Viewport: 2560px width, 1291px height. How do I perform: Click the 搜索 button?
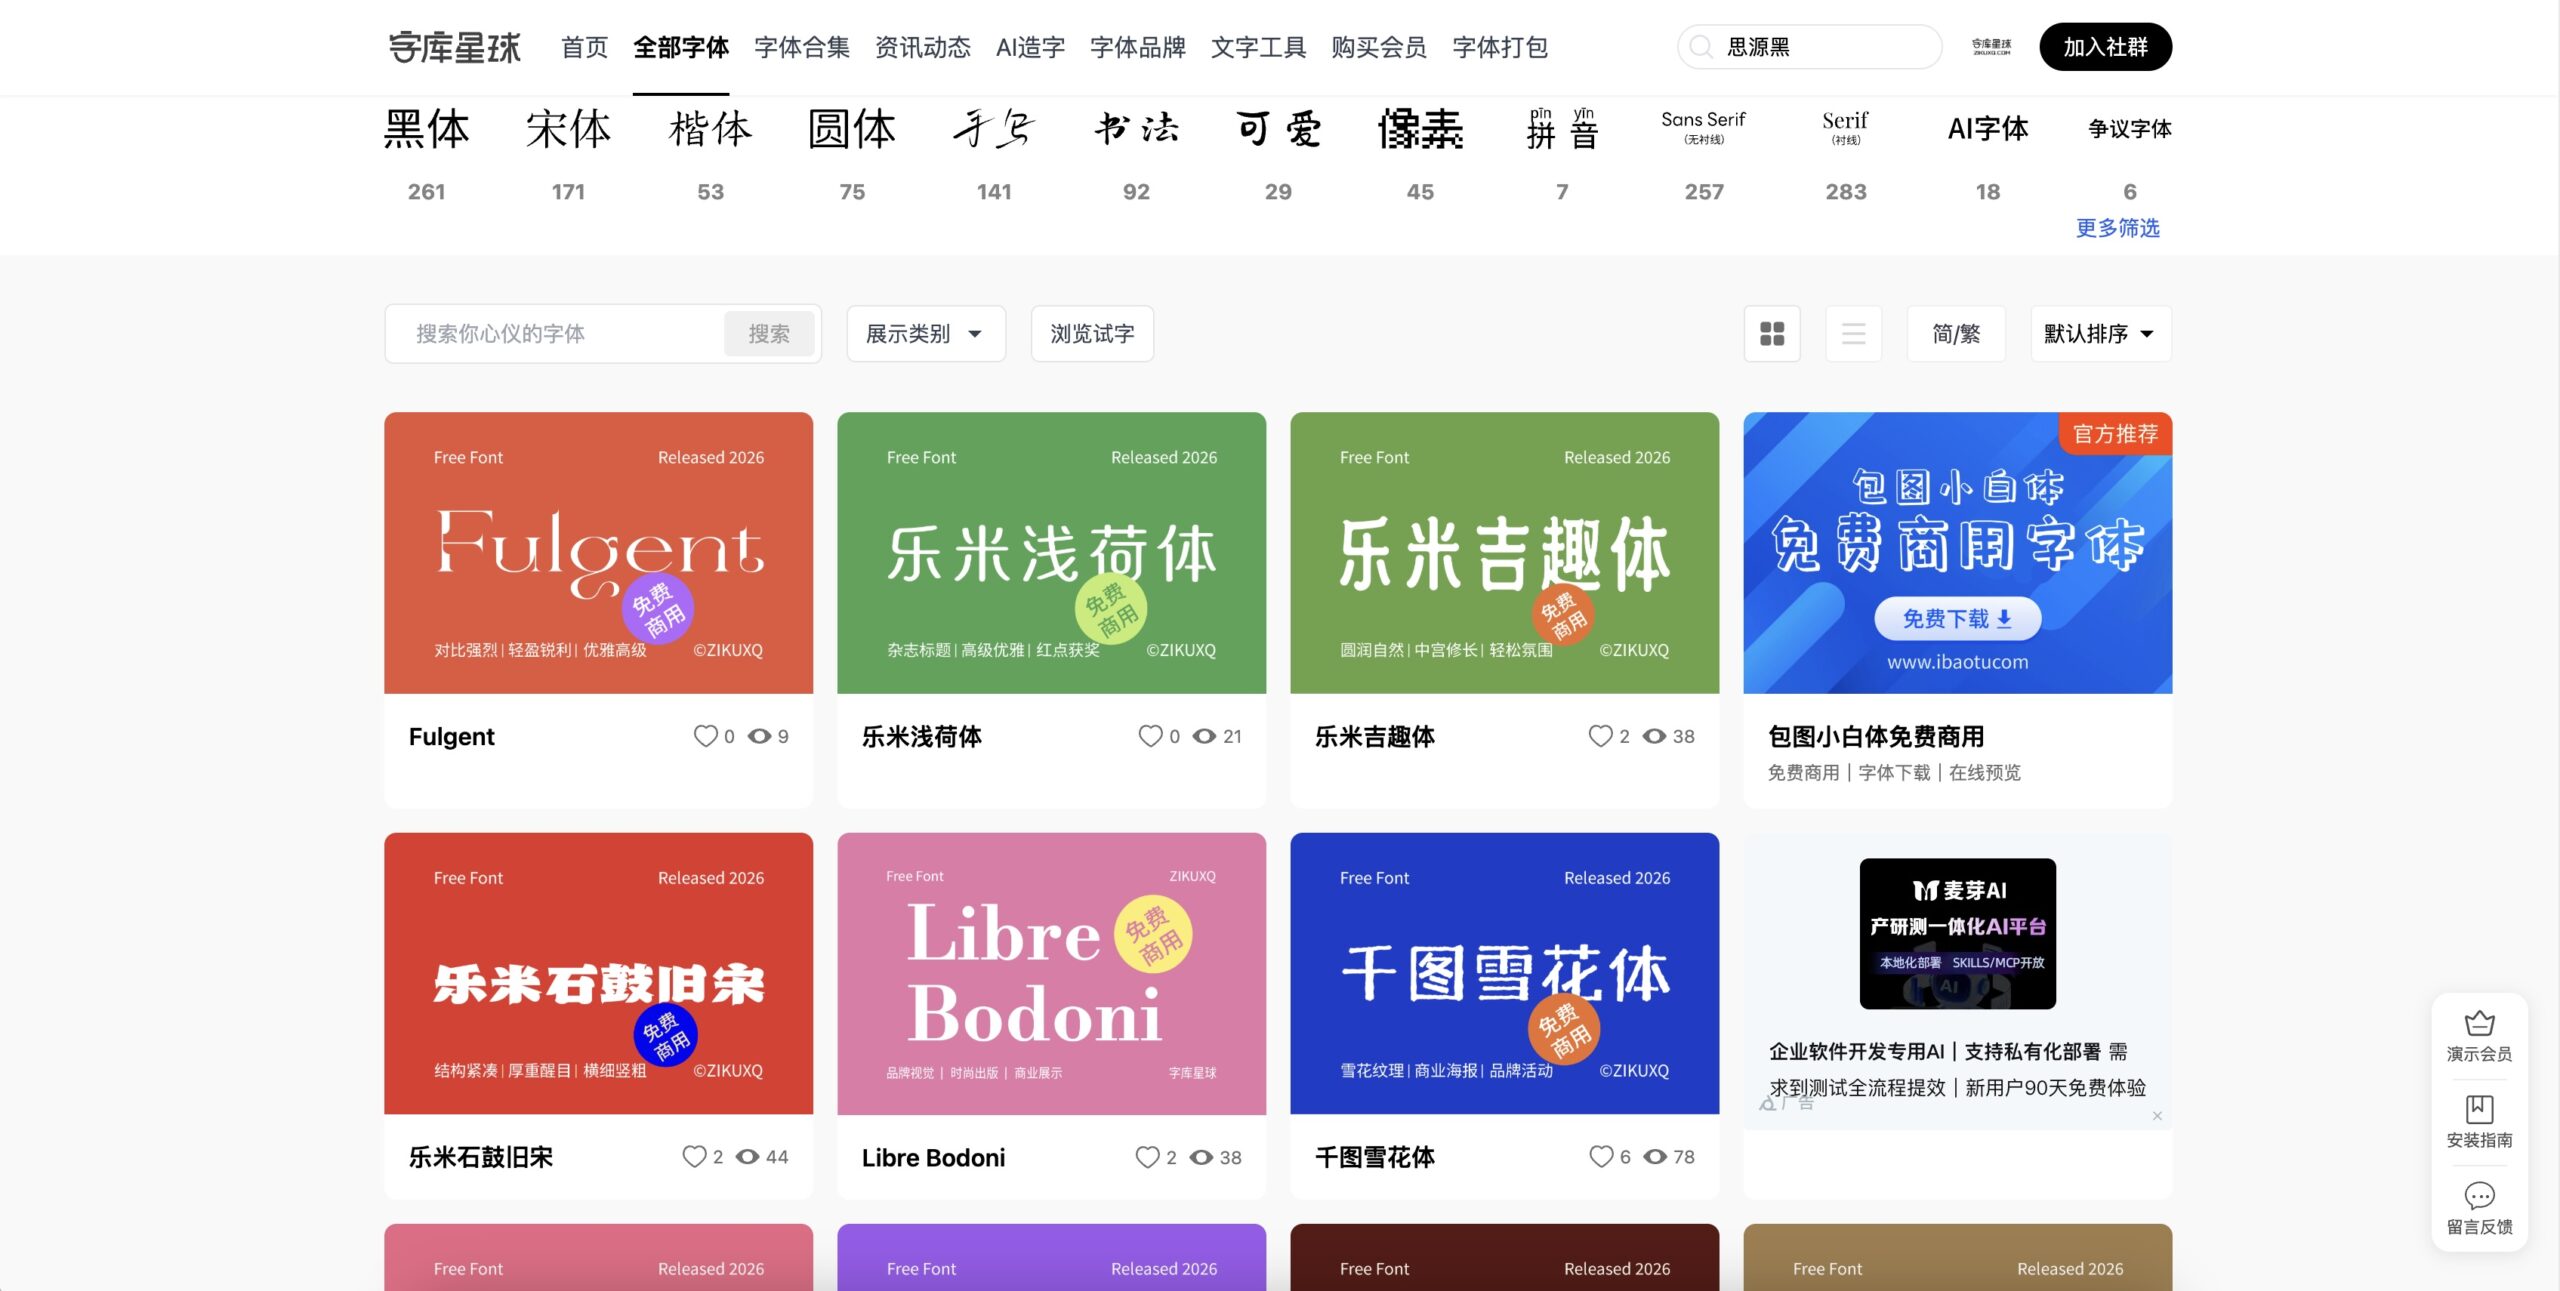(769, 334)
